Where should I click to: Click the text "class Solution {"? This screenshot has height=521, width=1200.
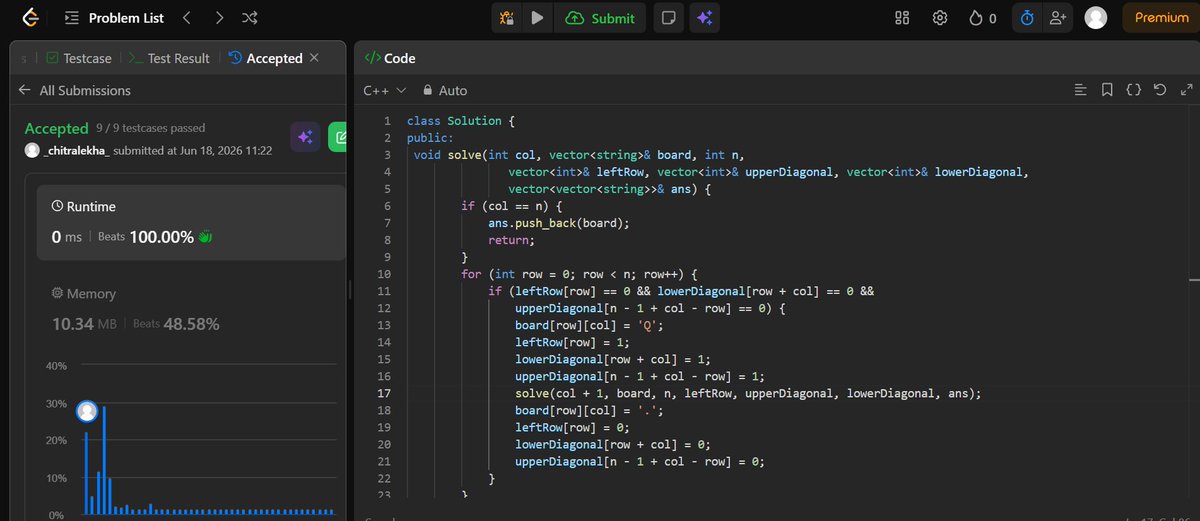[x=461, y=121]
